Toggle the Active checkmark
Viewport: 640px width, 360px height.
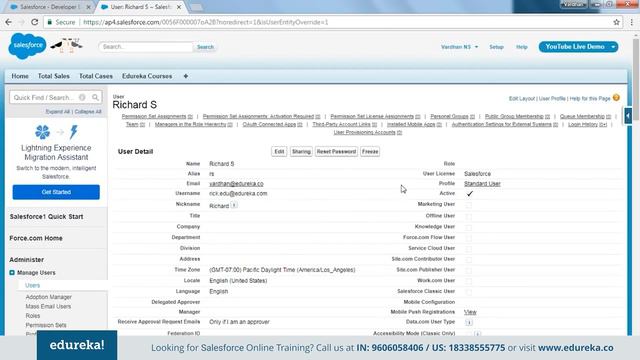pos(469,193)
